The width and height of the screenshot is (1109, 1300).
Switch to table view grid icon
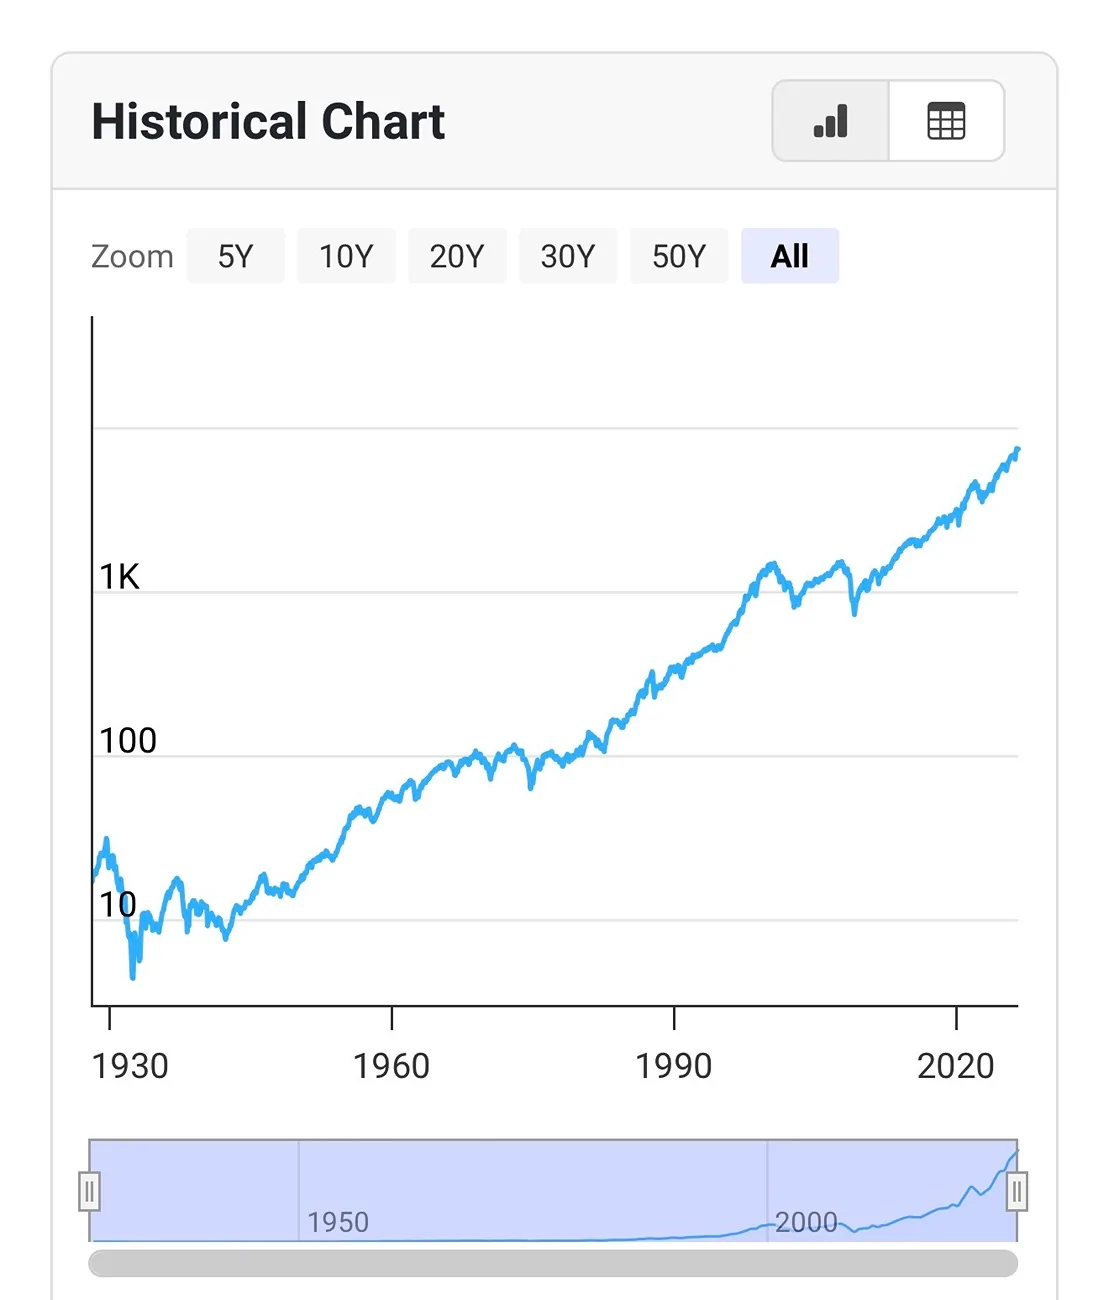coord(946,121)
